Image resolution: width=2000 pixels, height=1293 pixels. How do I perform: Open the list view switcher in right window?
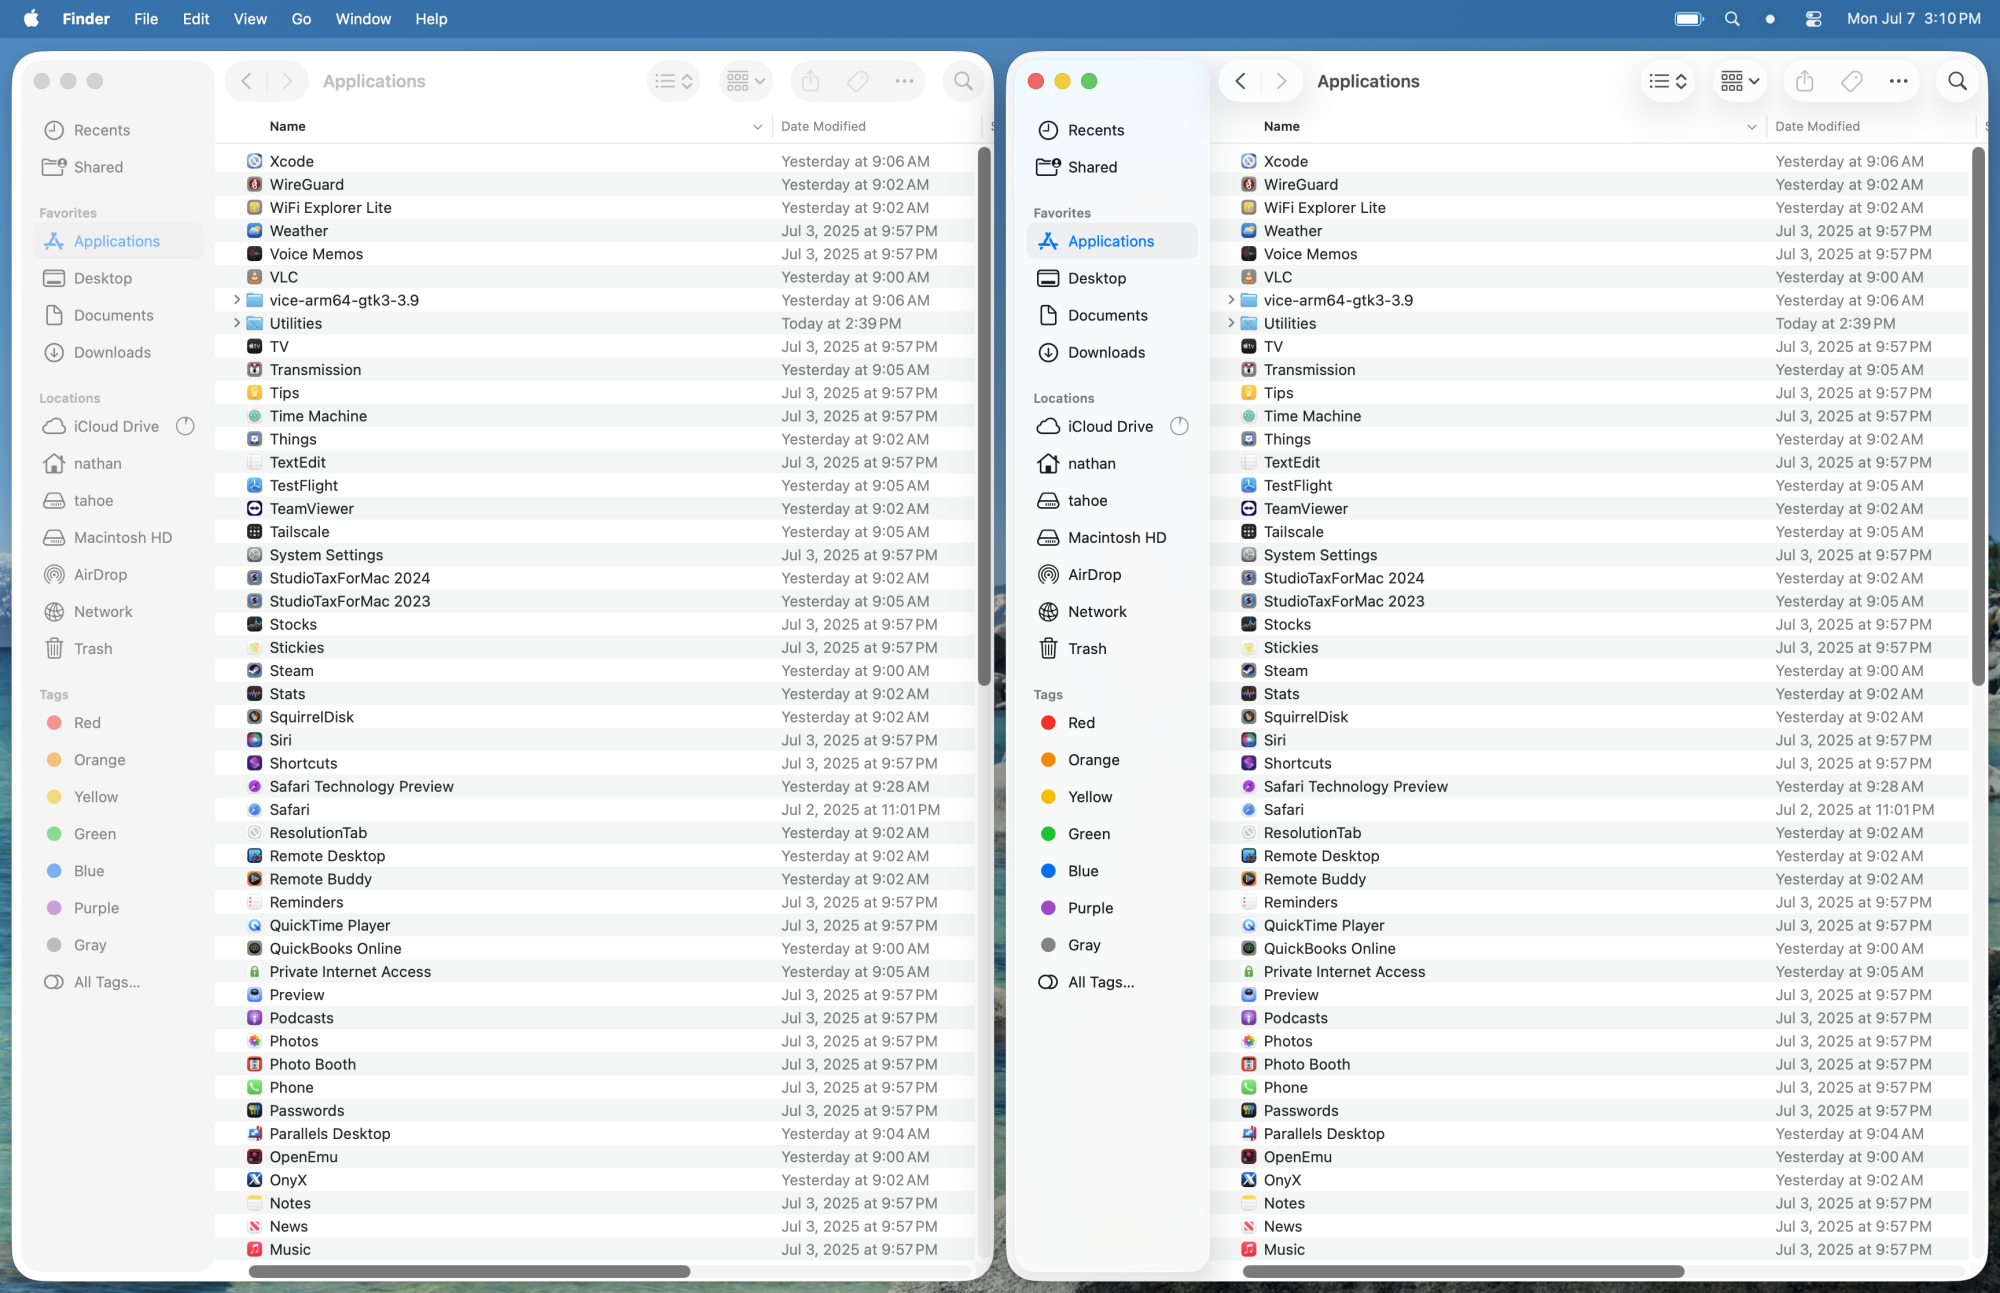pyautogui.click(x=1667, y=81)
